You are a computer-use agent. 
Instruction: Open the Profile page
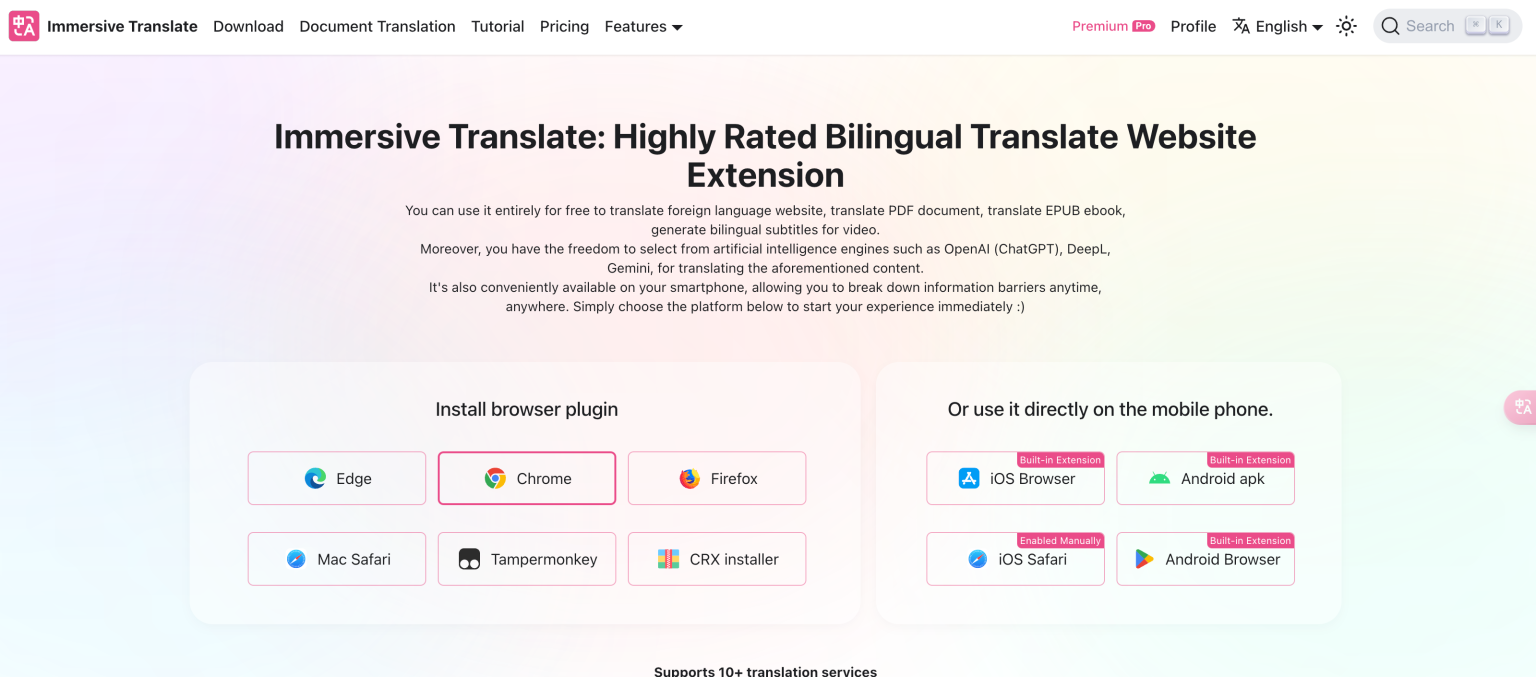point(1193,27)
